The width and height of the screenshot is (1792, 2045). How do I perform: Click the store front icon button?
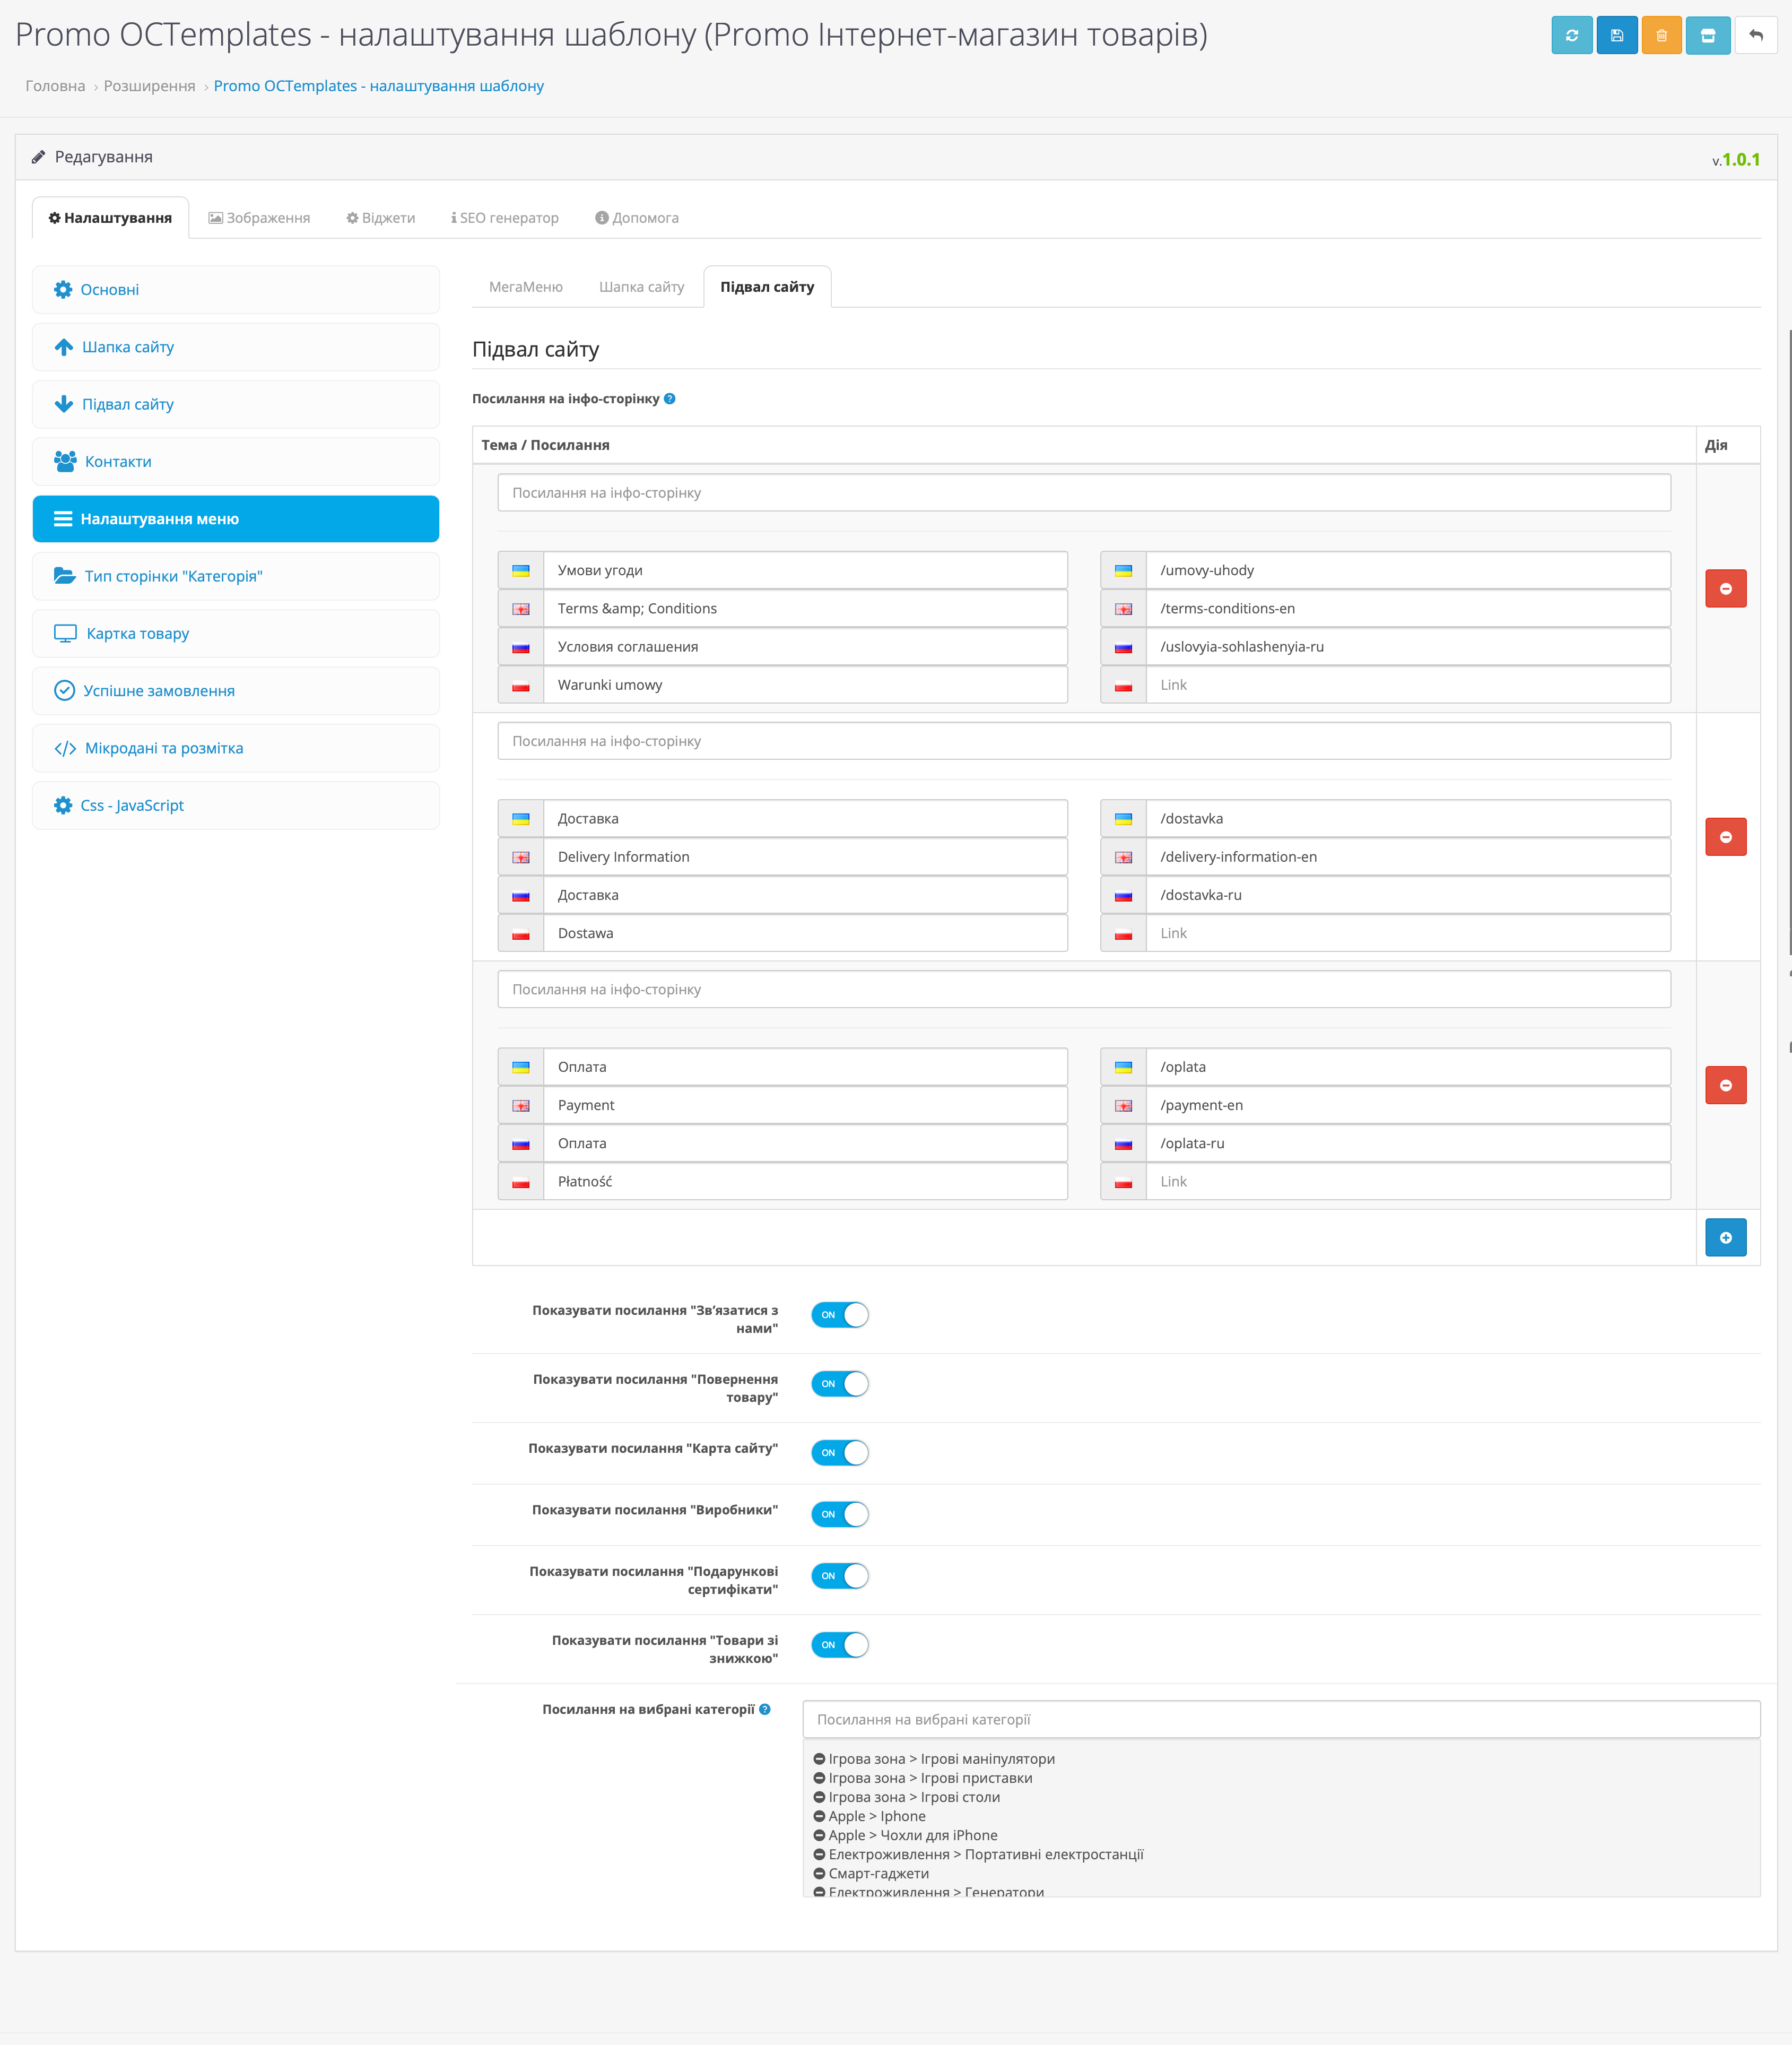(1707, 36)
